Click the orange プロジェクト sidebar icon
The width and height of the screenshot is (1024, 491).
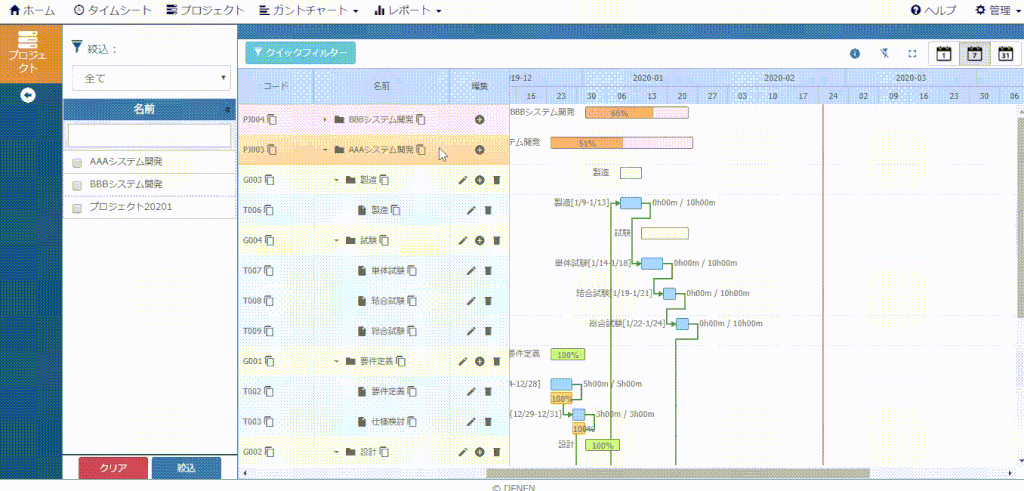click(31, 54)
